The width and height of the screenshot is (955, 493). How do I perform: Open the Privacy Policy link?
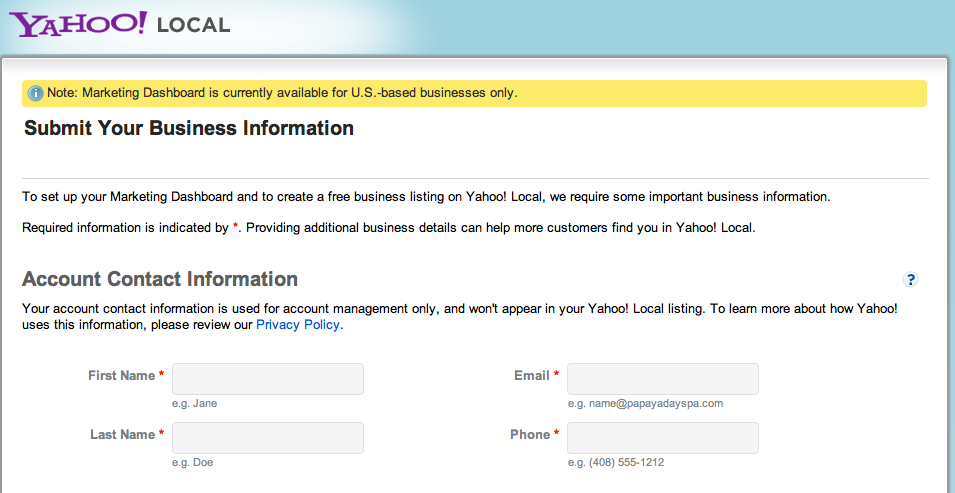[299, 325]
